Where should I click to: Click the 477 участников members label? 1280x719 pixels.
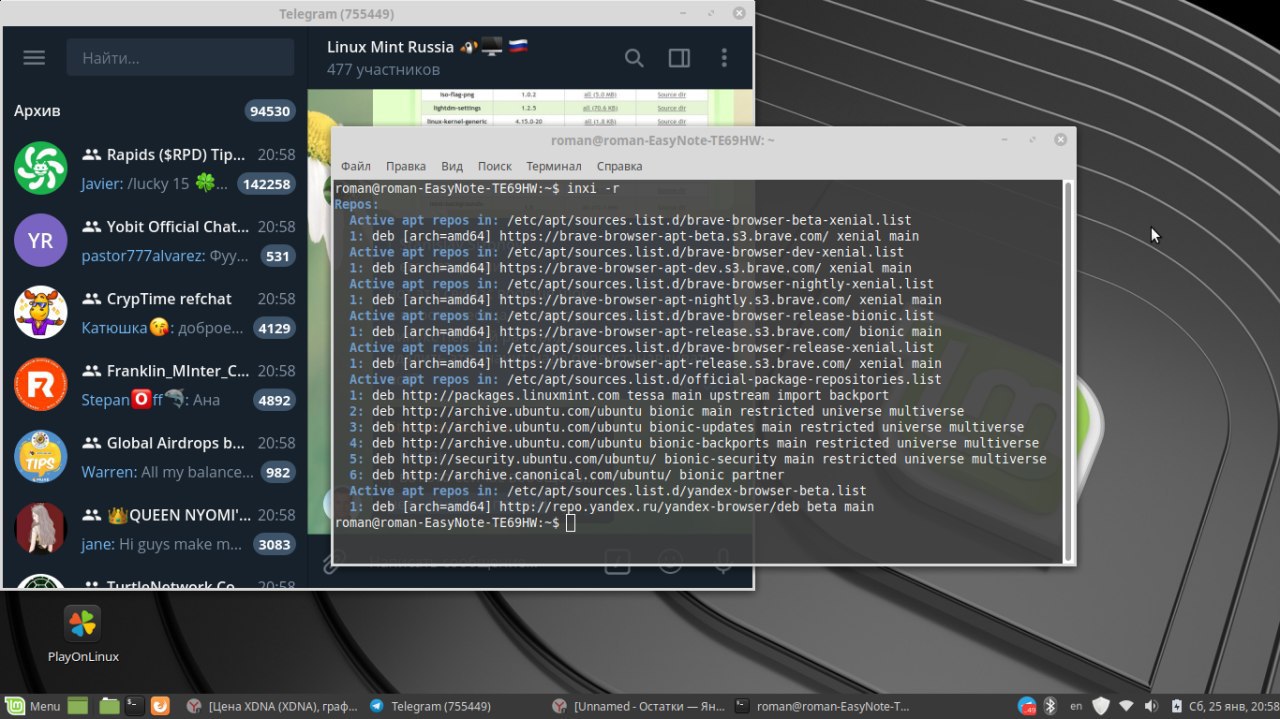click(383, 70)
